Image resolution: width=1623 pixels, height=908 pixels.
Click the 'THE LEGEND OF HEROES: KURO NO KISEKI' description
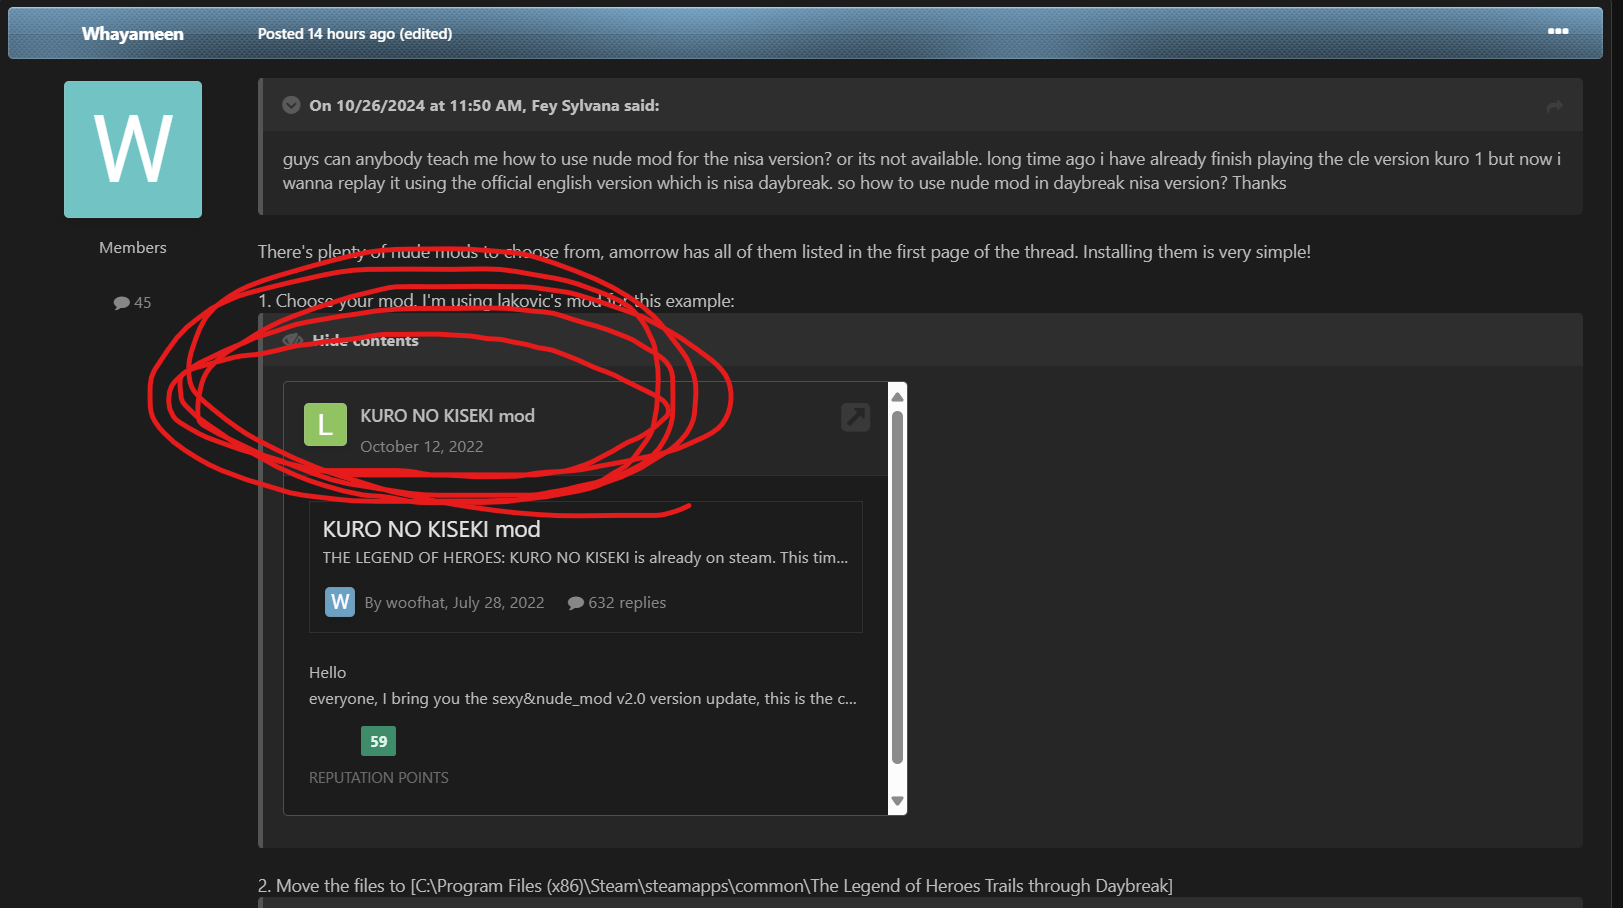(585, 558)
